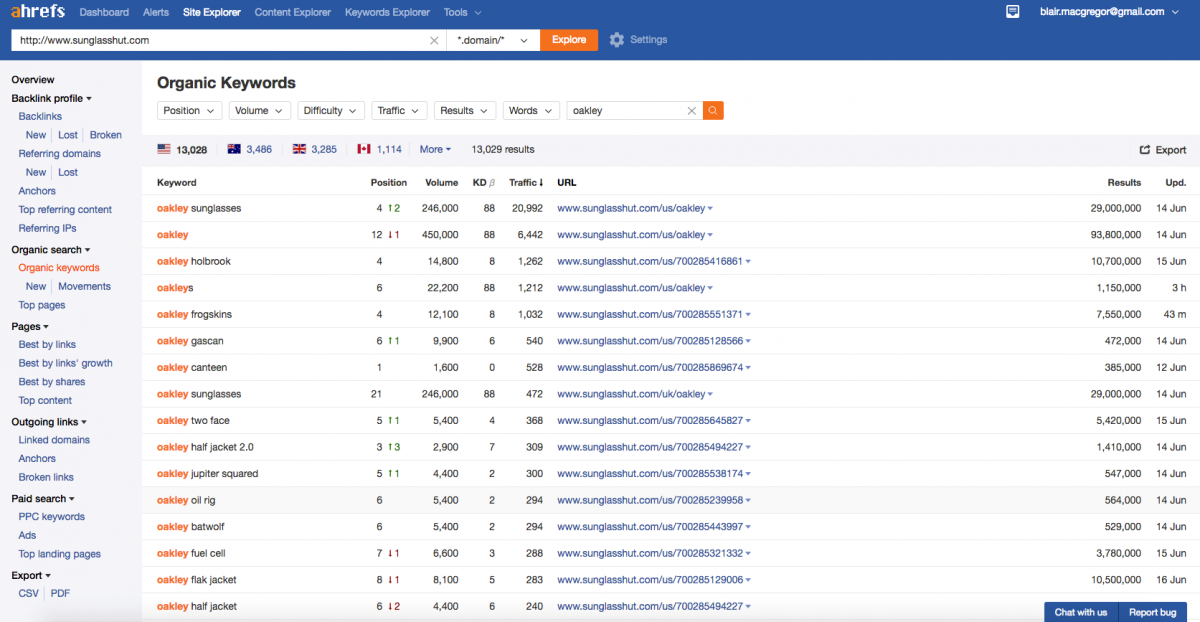
Task: Open 'oakley flak jacket' keyword link
Action: pos(197,580)
